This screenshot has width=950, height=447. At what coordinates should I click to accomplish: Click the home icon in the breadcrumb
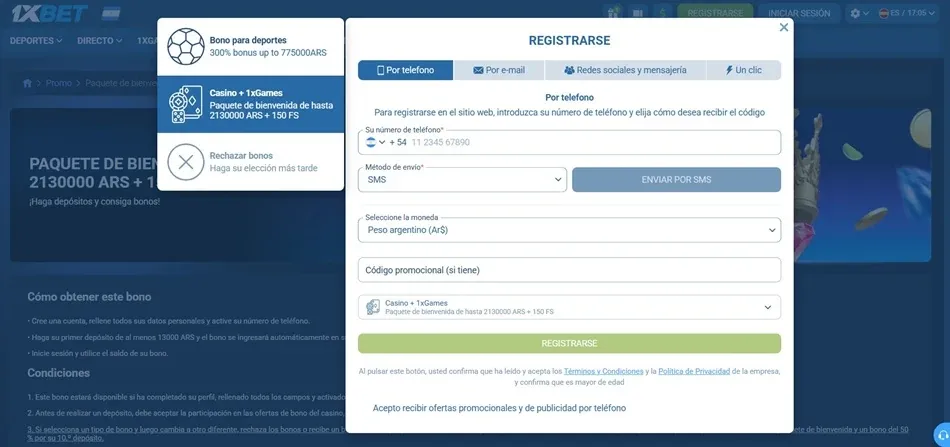tap(27, 83)
